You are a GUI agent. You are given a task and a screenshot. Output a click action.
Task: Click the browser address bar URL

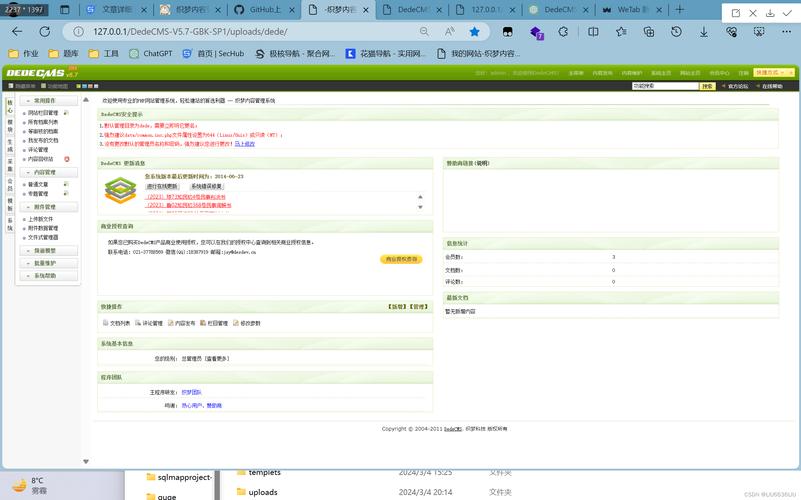[190, 32]
